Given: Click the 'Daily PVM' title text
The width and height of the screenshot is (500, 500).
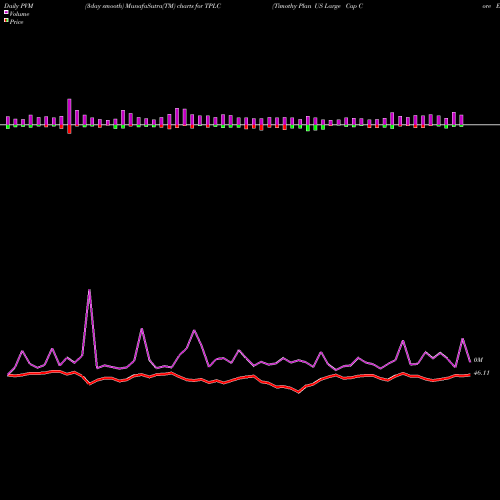Looking at the screenshot, I should (x=19, y=6).
